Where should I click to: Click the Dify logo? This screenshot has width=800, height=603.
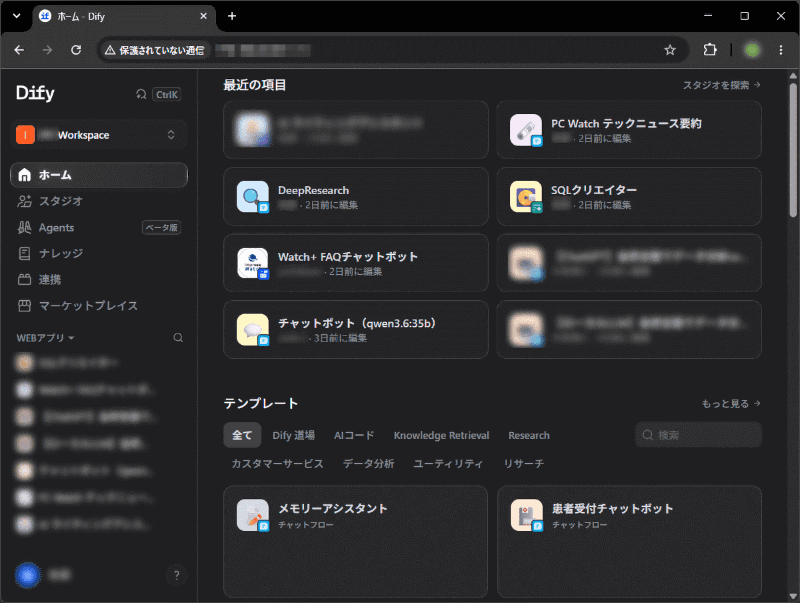tap(35, 93)
